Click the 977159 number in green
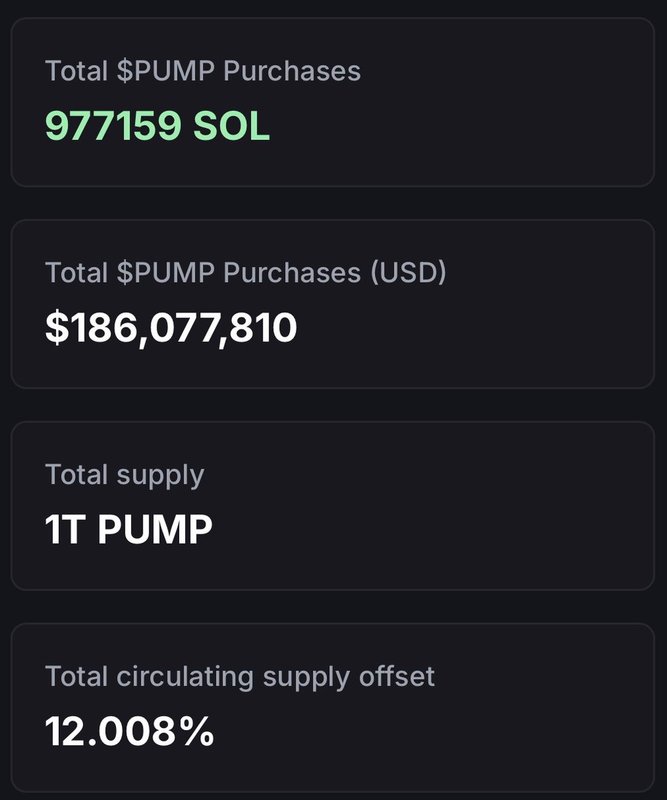This screenshot has width=667, height=800. [114, 126]
